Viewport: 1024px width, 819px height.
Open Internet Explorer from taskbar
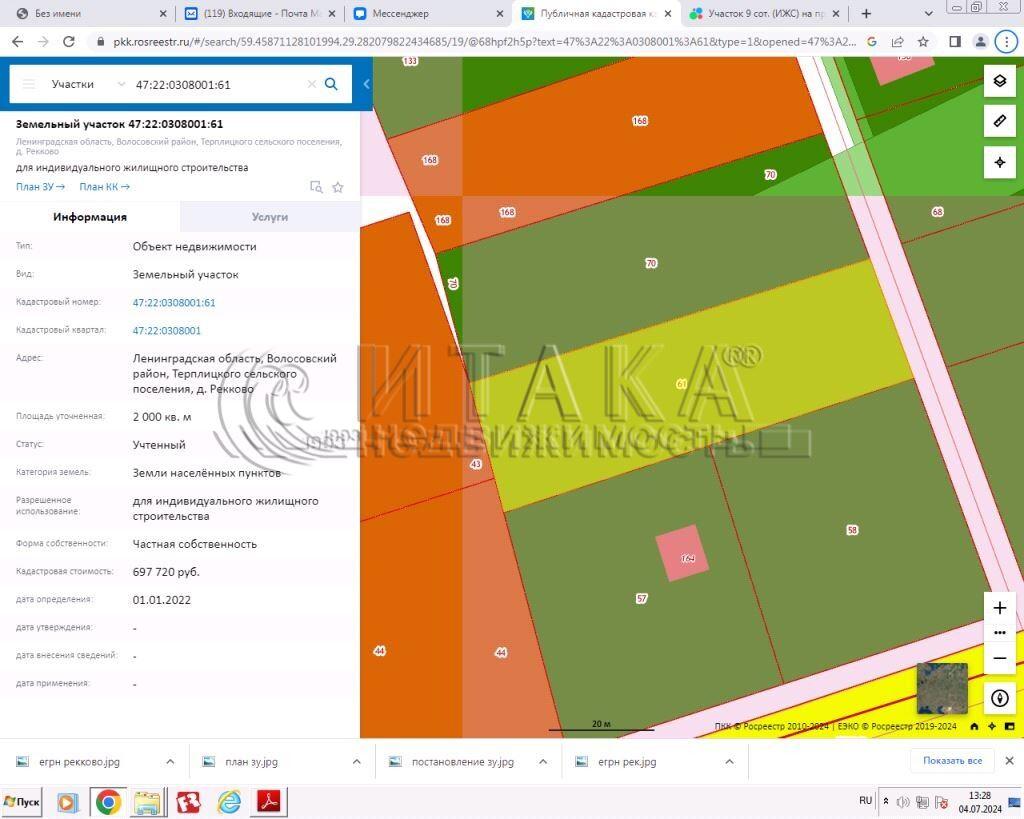(229, 802)
